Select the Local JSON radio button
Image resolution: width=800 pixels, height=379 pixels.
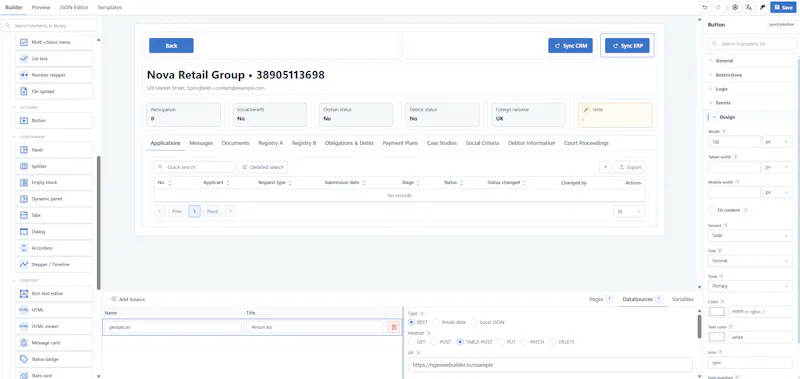coord(474,322)
